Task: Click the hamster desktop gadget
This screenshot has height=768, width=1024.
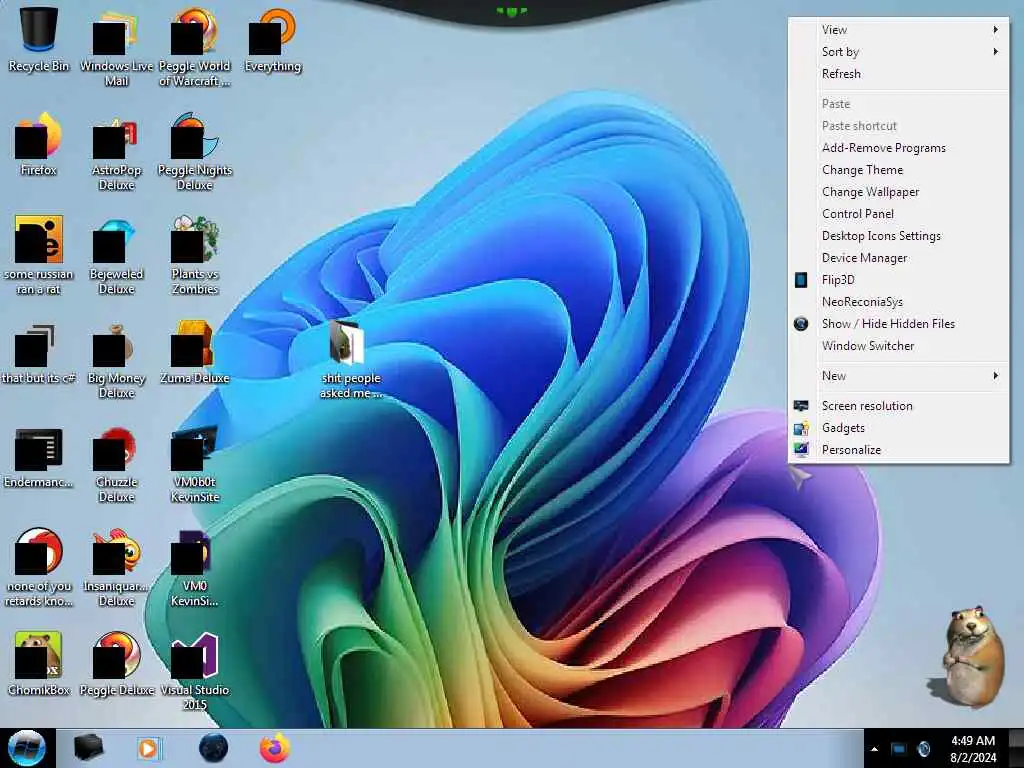Action: click(968, 656)
